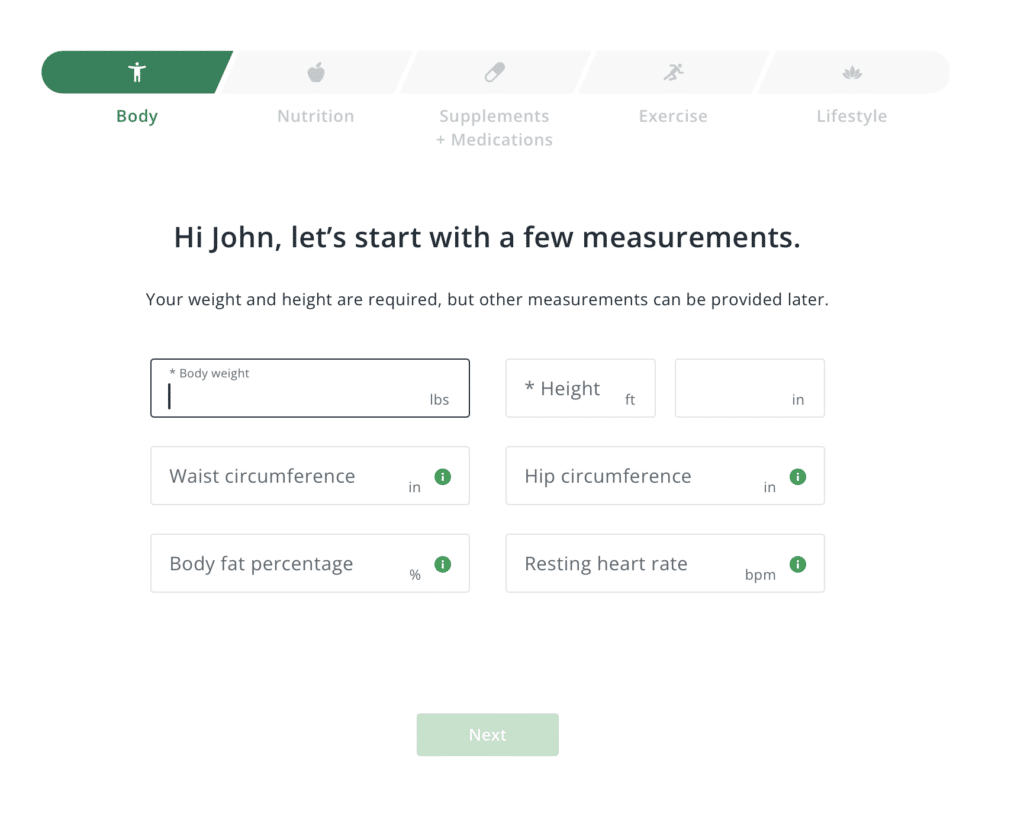The width and height of the screenshot is (1024, 814).
Task: Click the Lifestyle lotus icon
Action: point(852,72)
